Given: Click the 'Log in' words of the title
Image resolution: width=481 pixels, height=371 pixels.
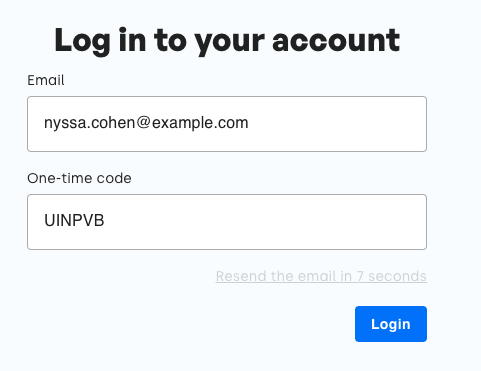Looking at the screenshot, I should click(100, 41).
